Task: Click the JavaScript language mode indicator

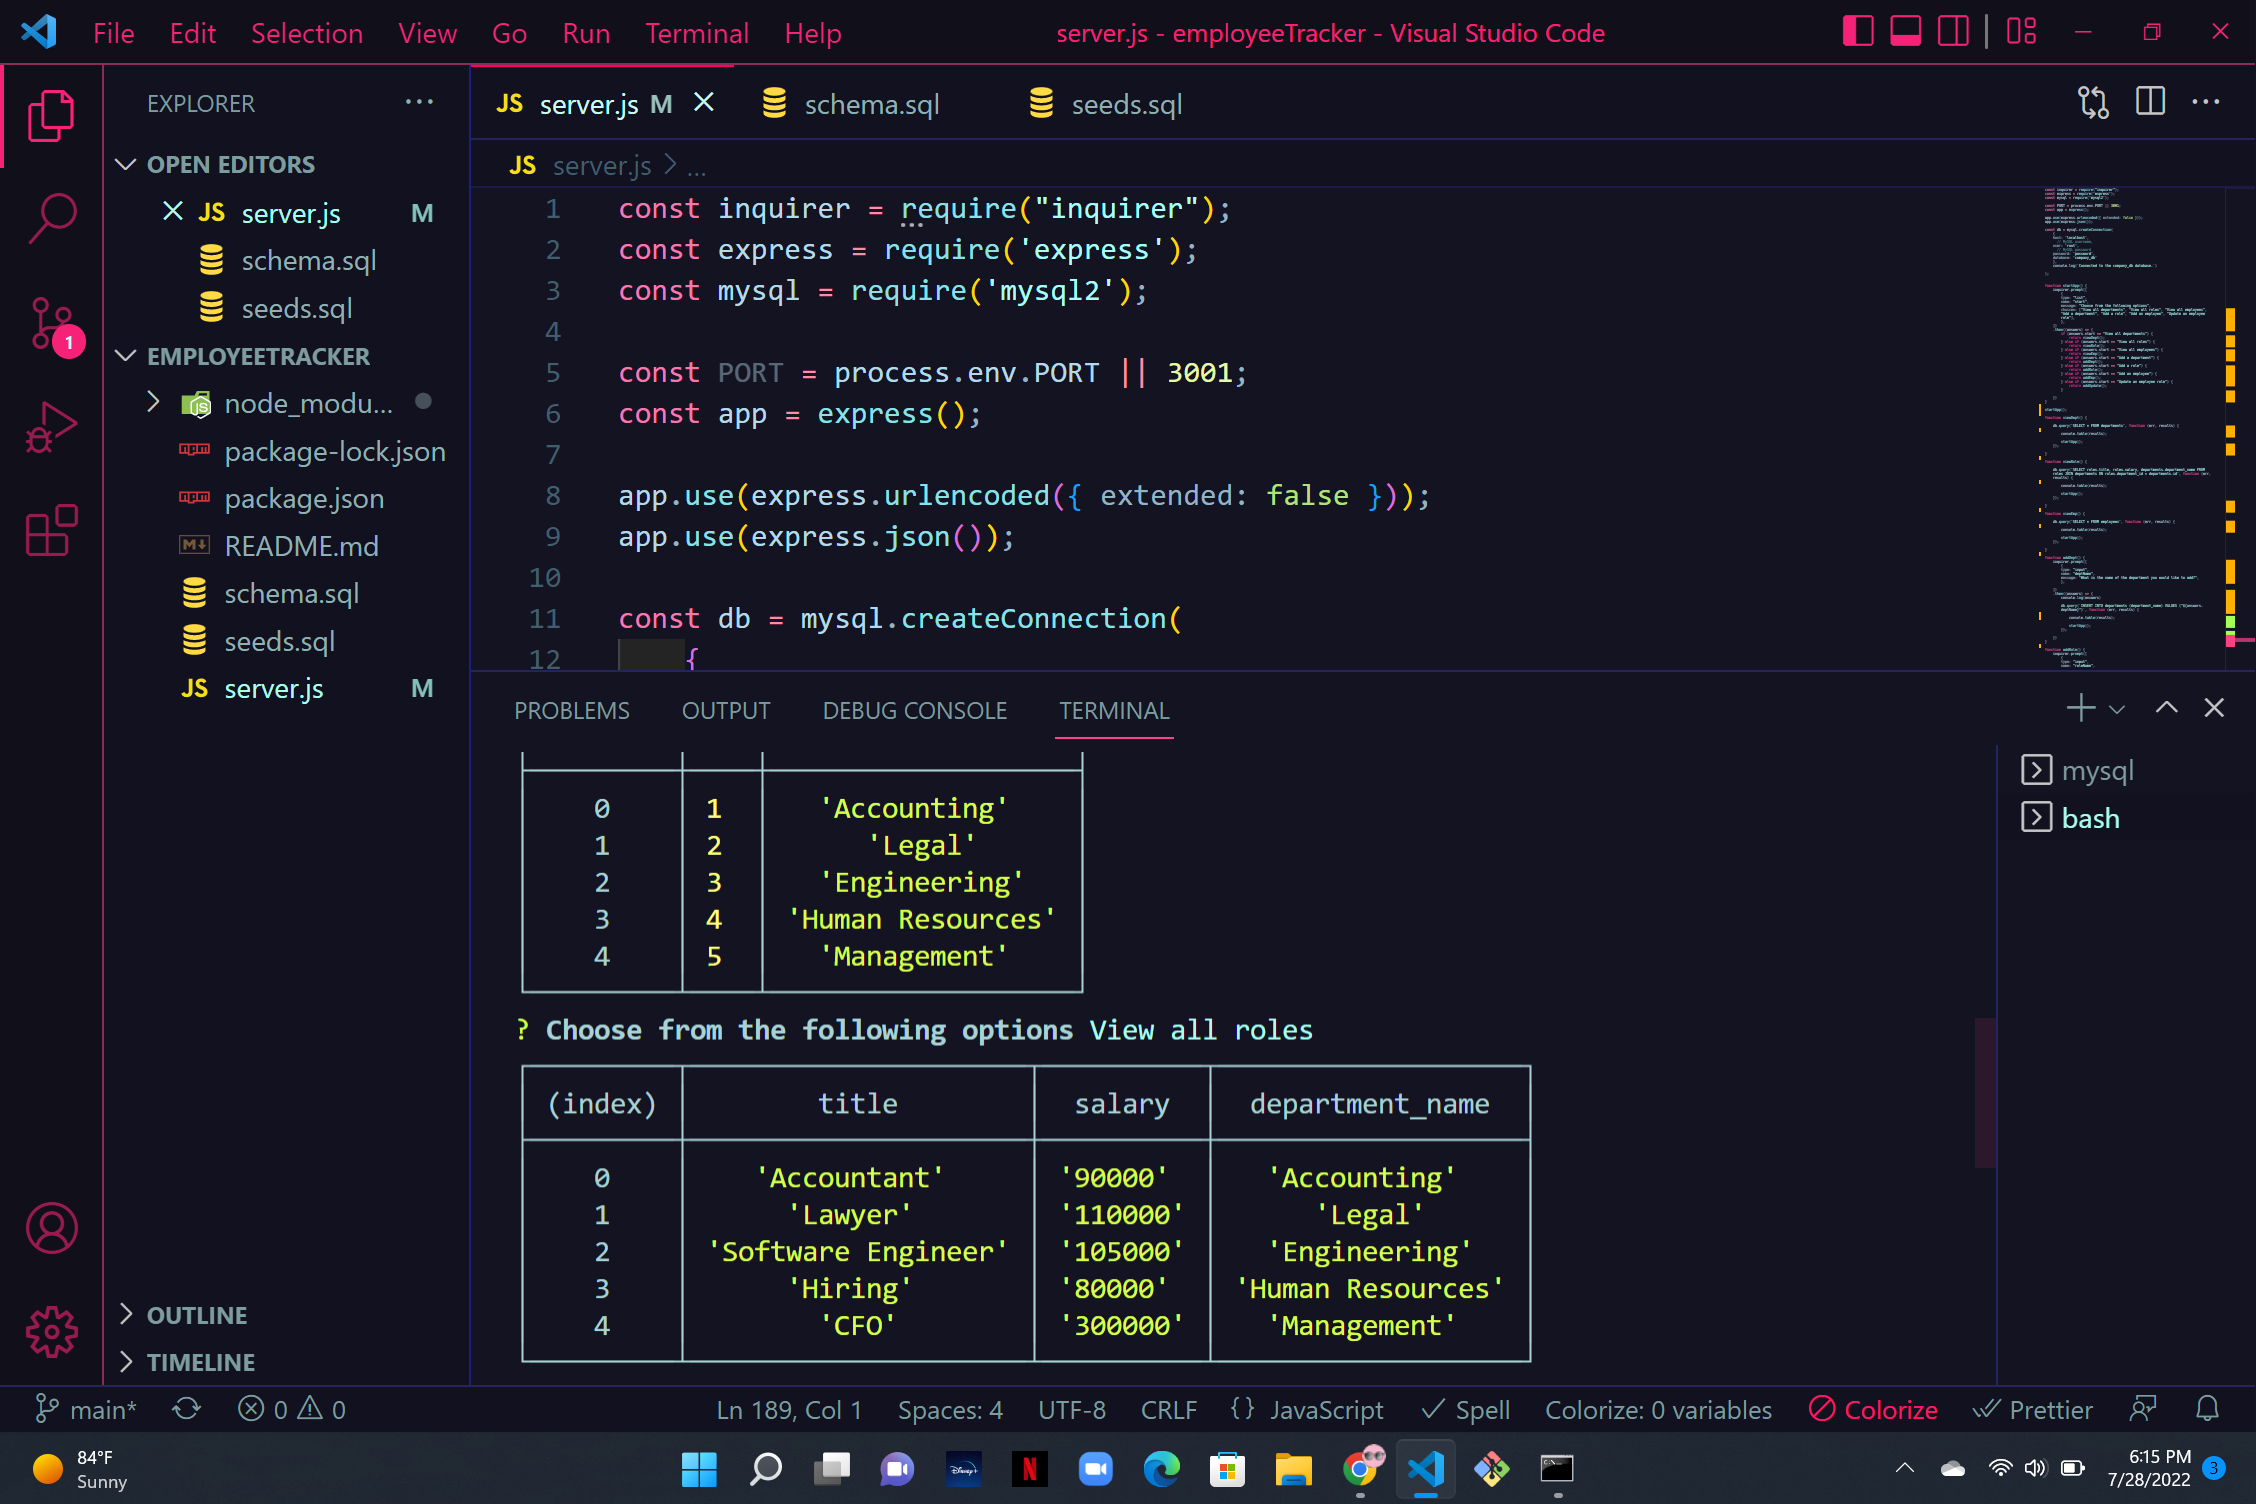Action: [1327, 1409]
